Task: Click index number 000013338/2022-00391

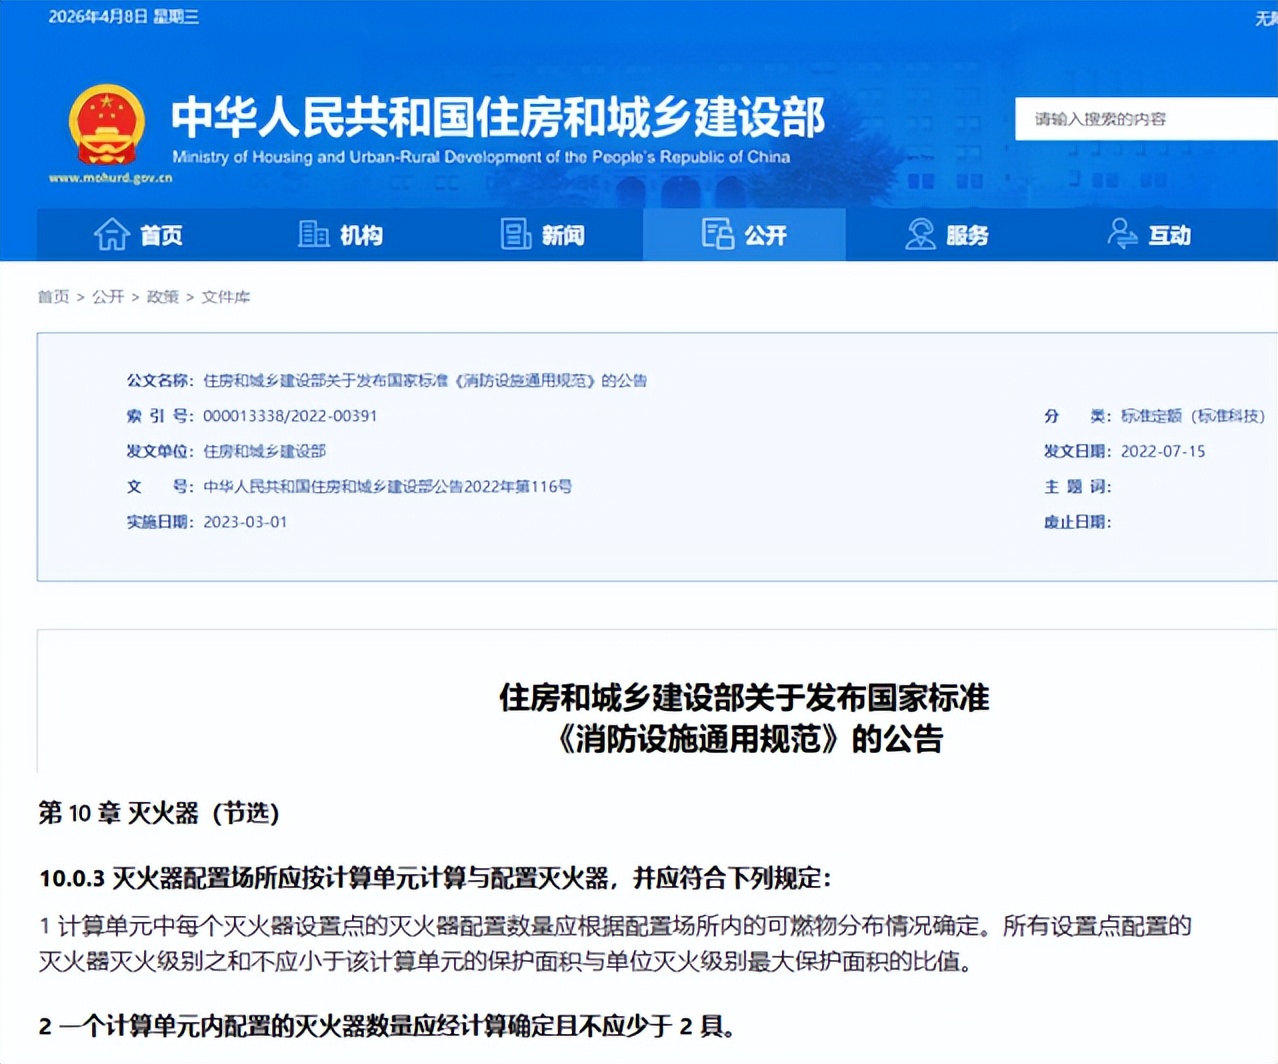Action: (290, 416)
